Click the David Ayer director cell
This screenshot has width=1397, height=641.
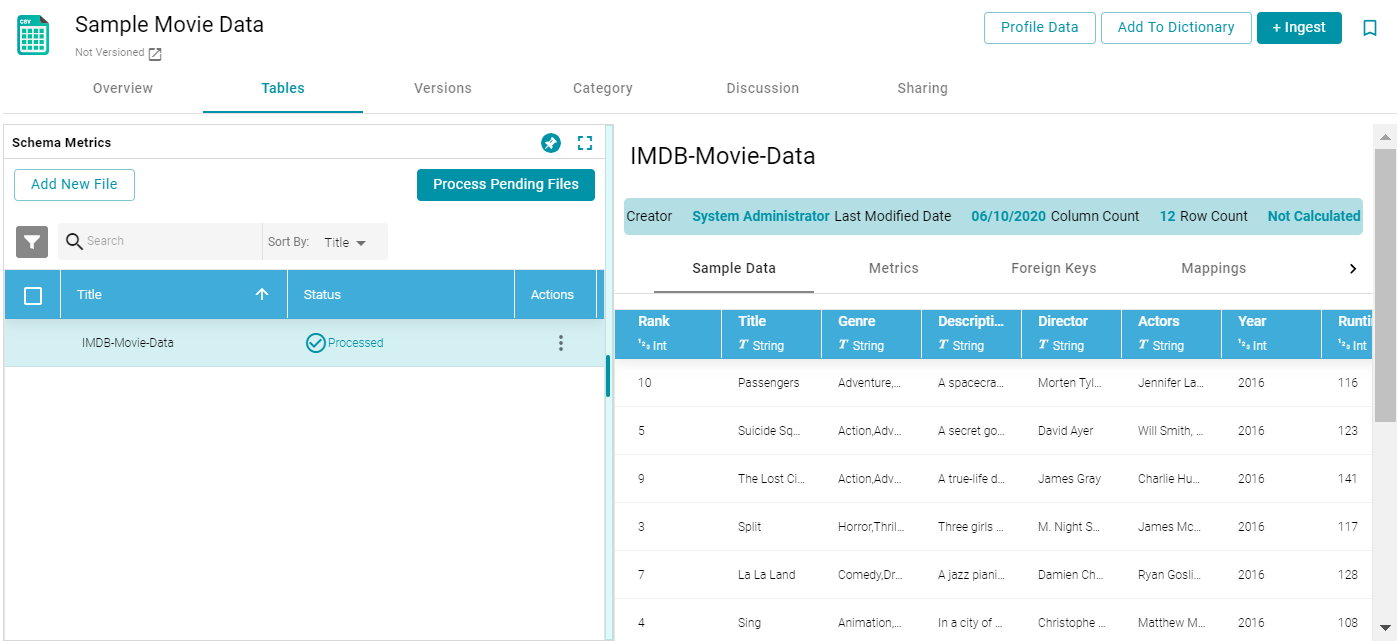(1066, 431)
